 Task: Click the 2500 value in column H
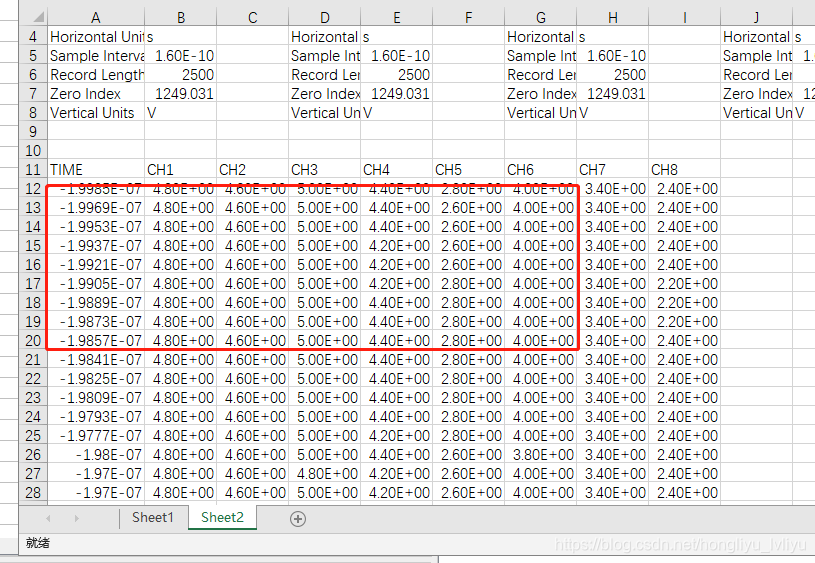coord(612,75)
